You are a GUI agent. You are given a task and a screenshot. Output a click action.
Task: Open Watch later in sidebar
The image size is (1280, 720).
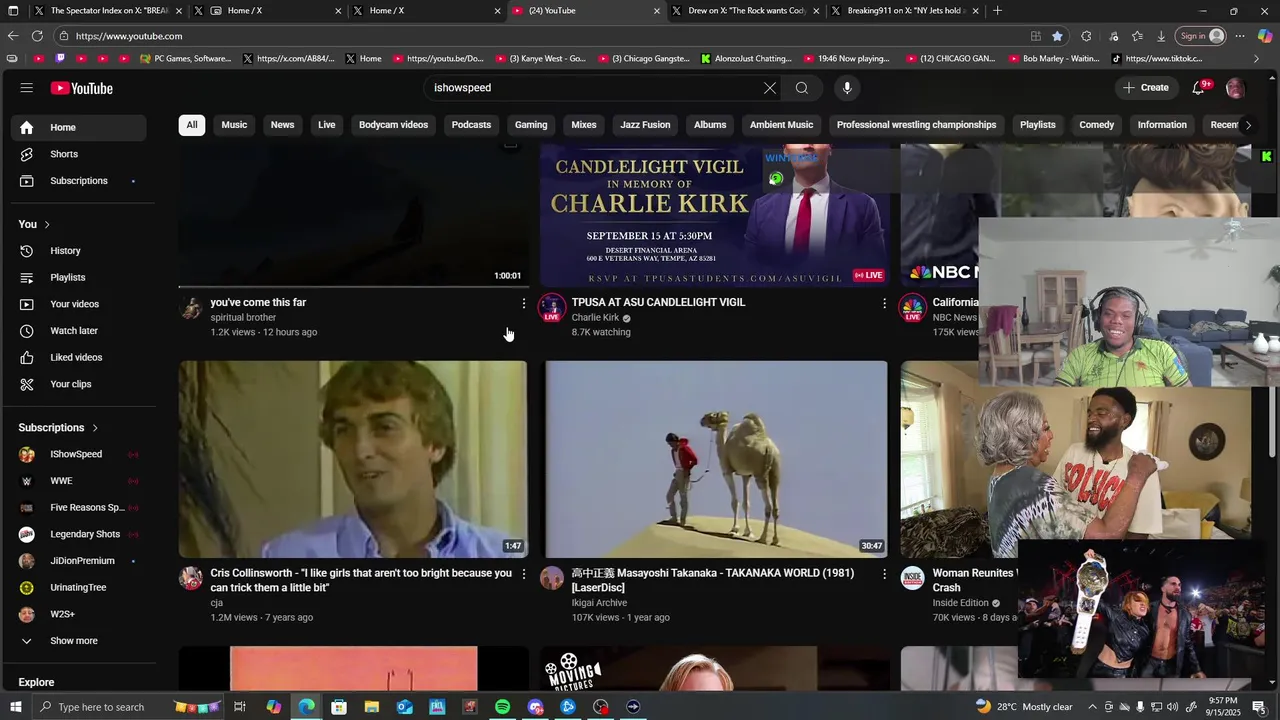79,331
